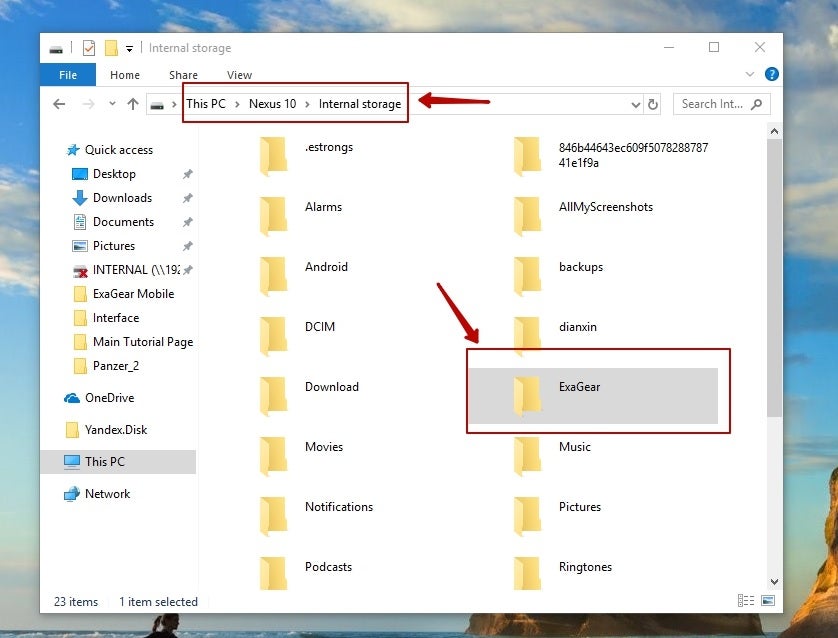Expand the ribbon with the chevron

point(750,74)
